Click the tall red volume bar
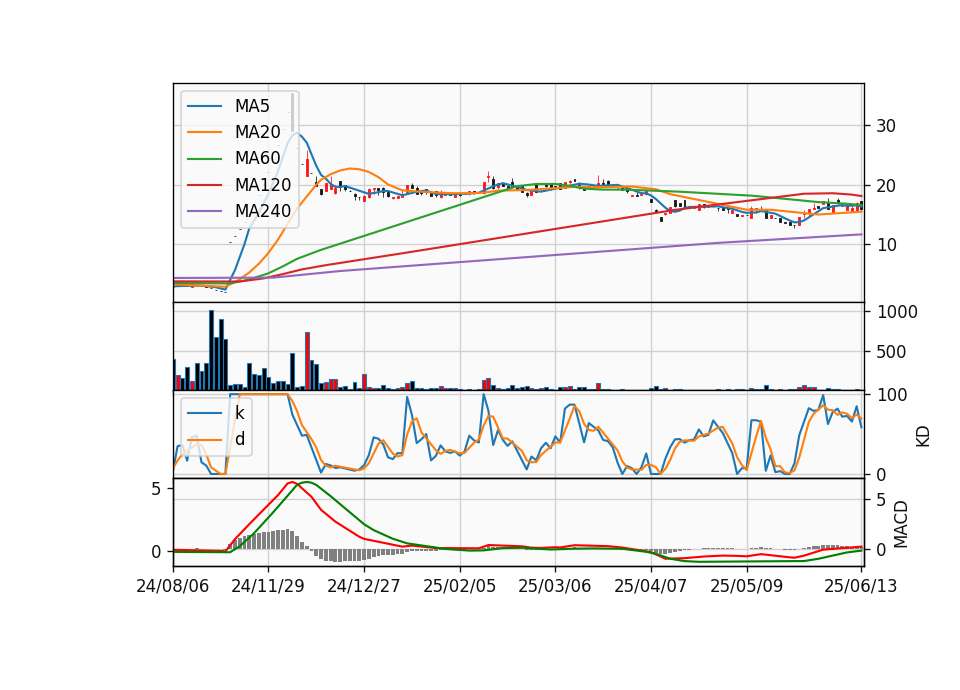This screenshot has height=690, width=960. click(307, 361)
